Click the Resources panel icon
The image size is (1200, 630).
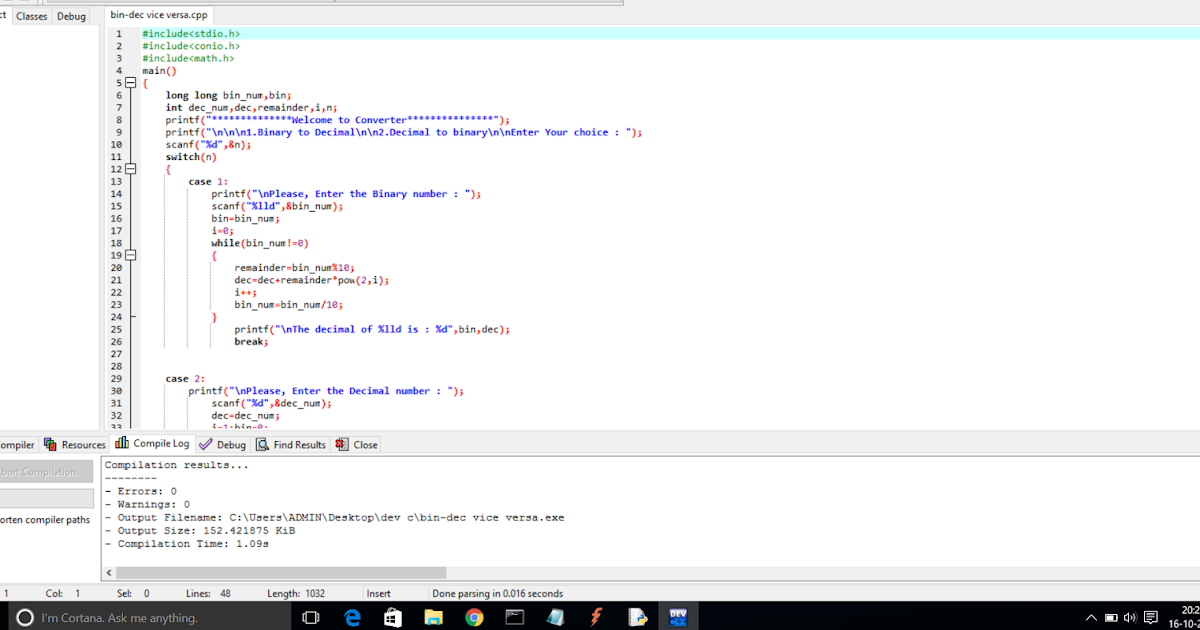[x=50, y=444]
